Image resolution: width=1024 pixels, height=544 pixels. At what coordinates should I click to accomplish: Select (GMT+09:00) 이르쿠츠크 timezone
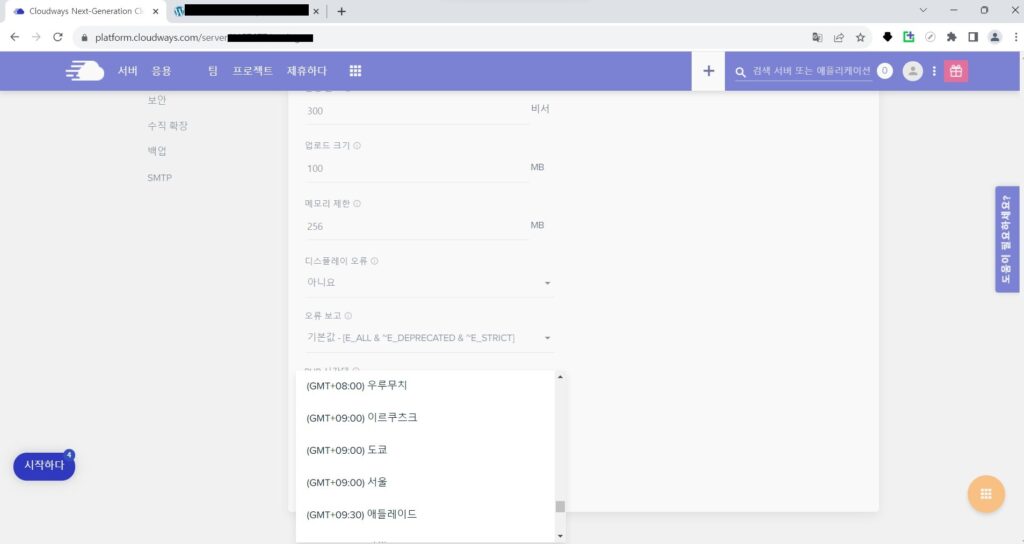pos(425,417)
